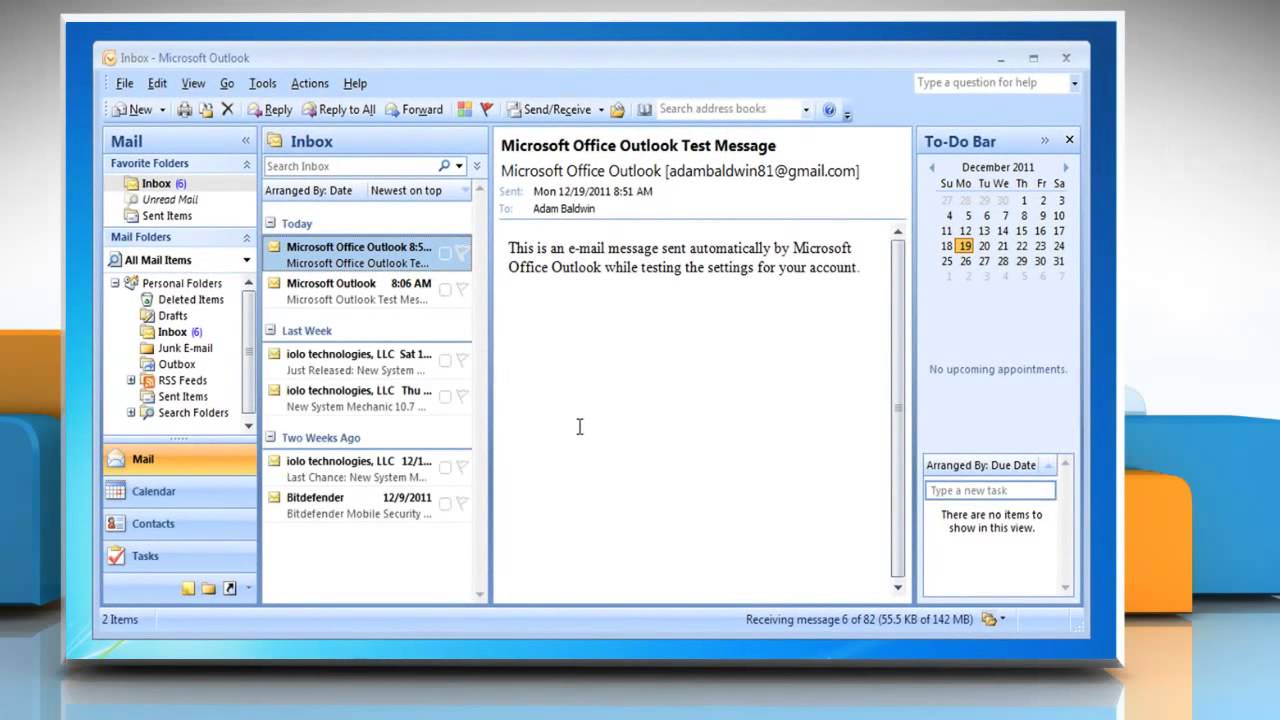Click the Send/Receive button

click(549, 110)
